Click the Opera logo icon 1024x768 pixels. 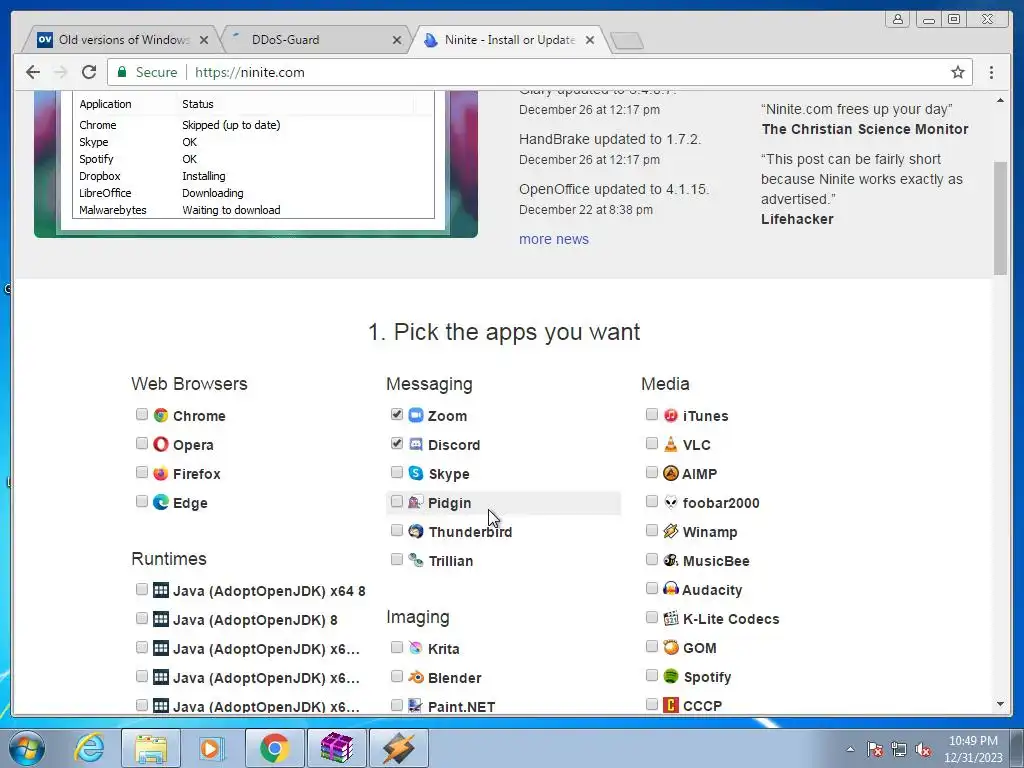[x=161, y=444]
